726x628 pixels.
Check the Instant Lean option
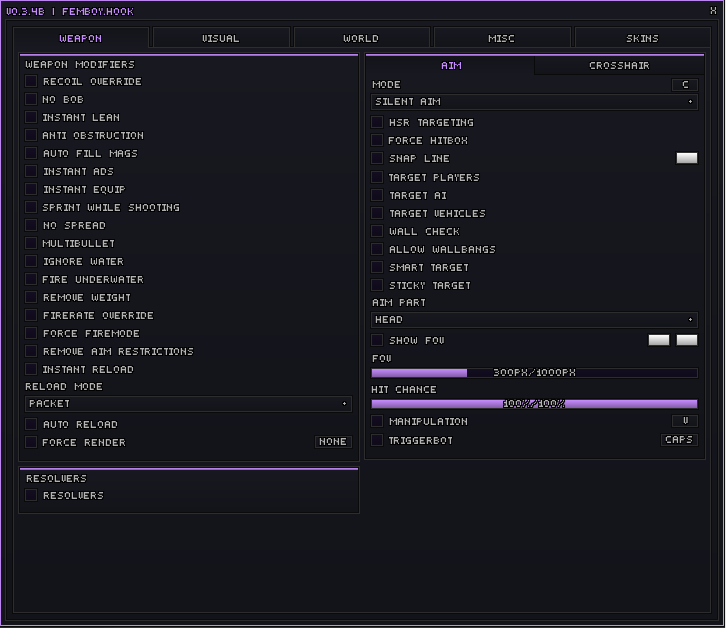[31, 117]
